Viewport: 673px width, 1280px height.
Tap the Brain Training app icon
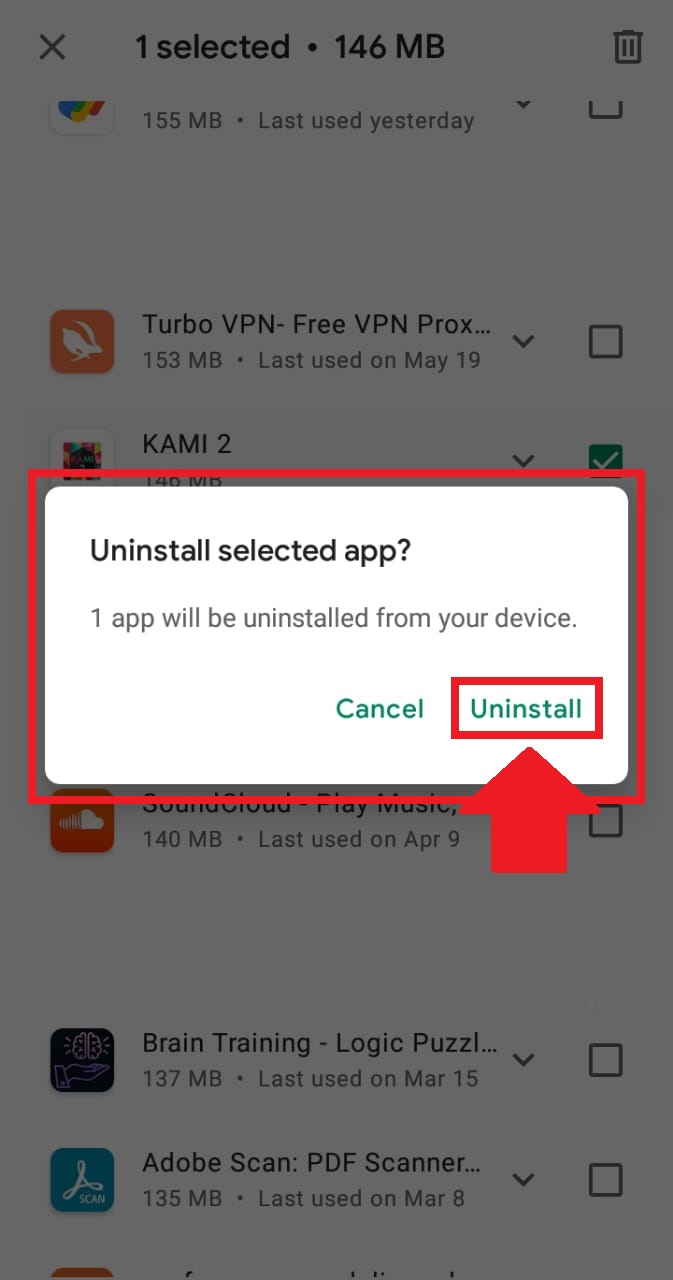click(82, 1059)
